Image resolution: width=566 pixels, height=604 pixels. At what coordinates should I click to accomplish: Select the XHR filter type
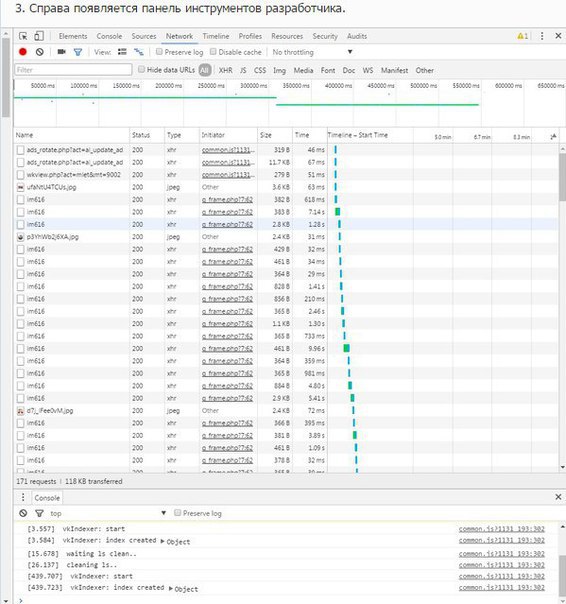225,70
